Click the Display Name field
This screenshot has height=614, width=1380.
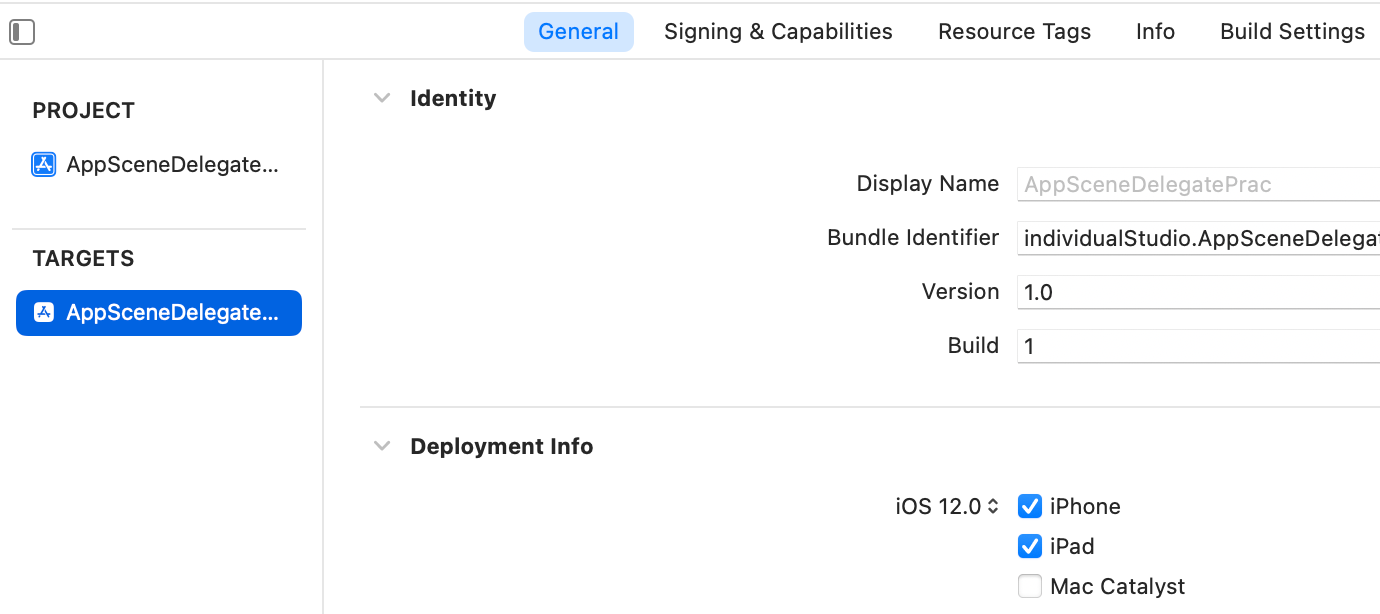pos(1198,184)
